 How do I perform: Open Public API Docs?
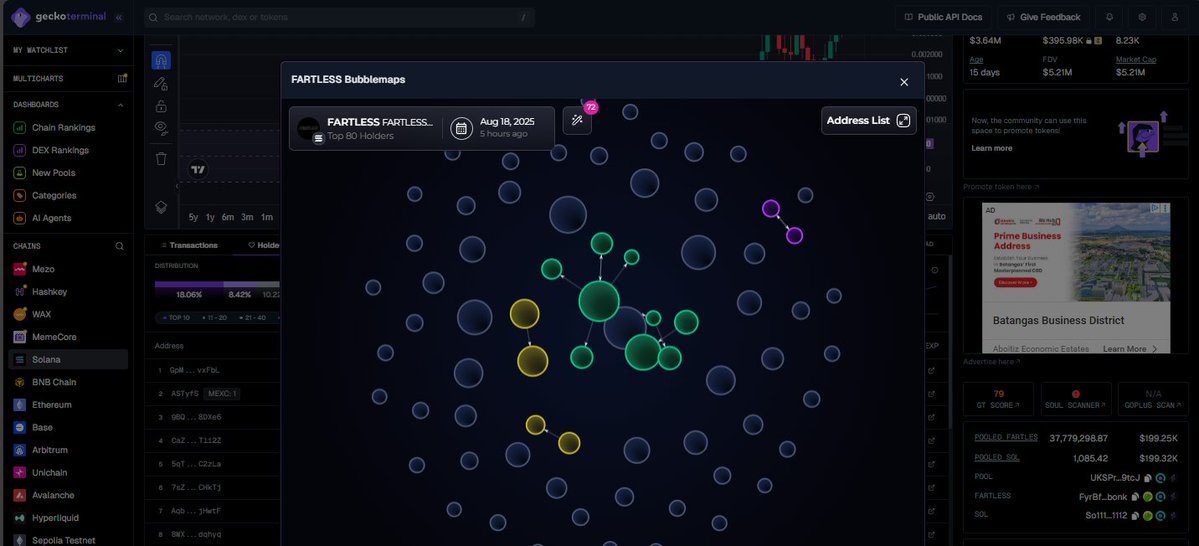pyautogui.click(x=943, y=17)
